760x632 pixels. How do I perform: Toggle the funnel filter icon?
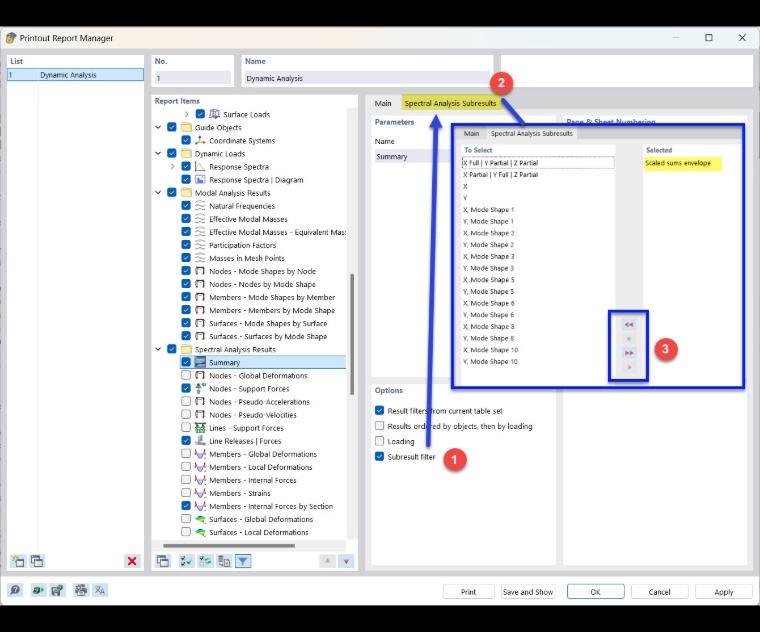[243, 561]
